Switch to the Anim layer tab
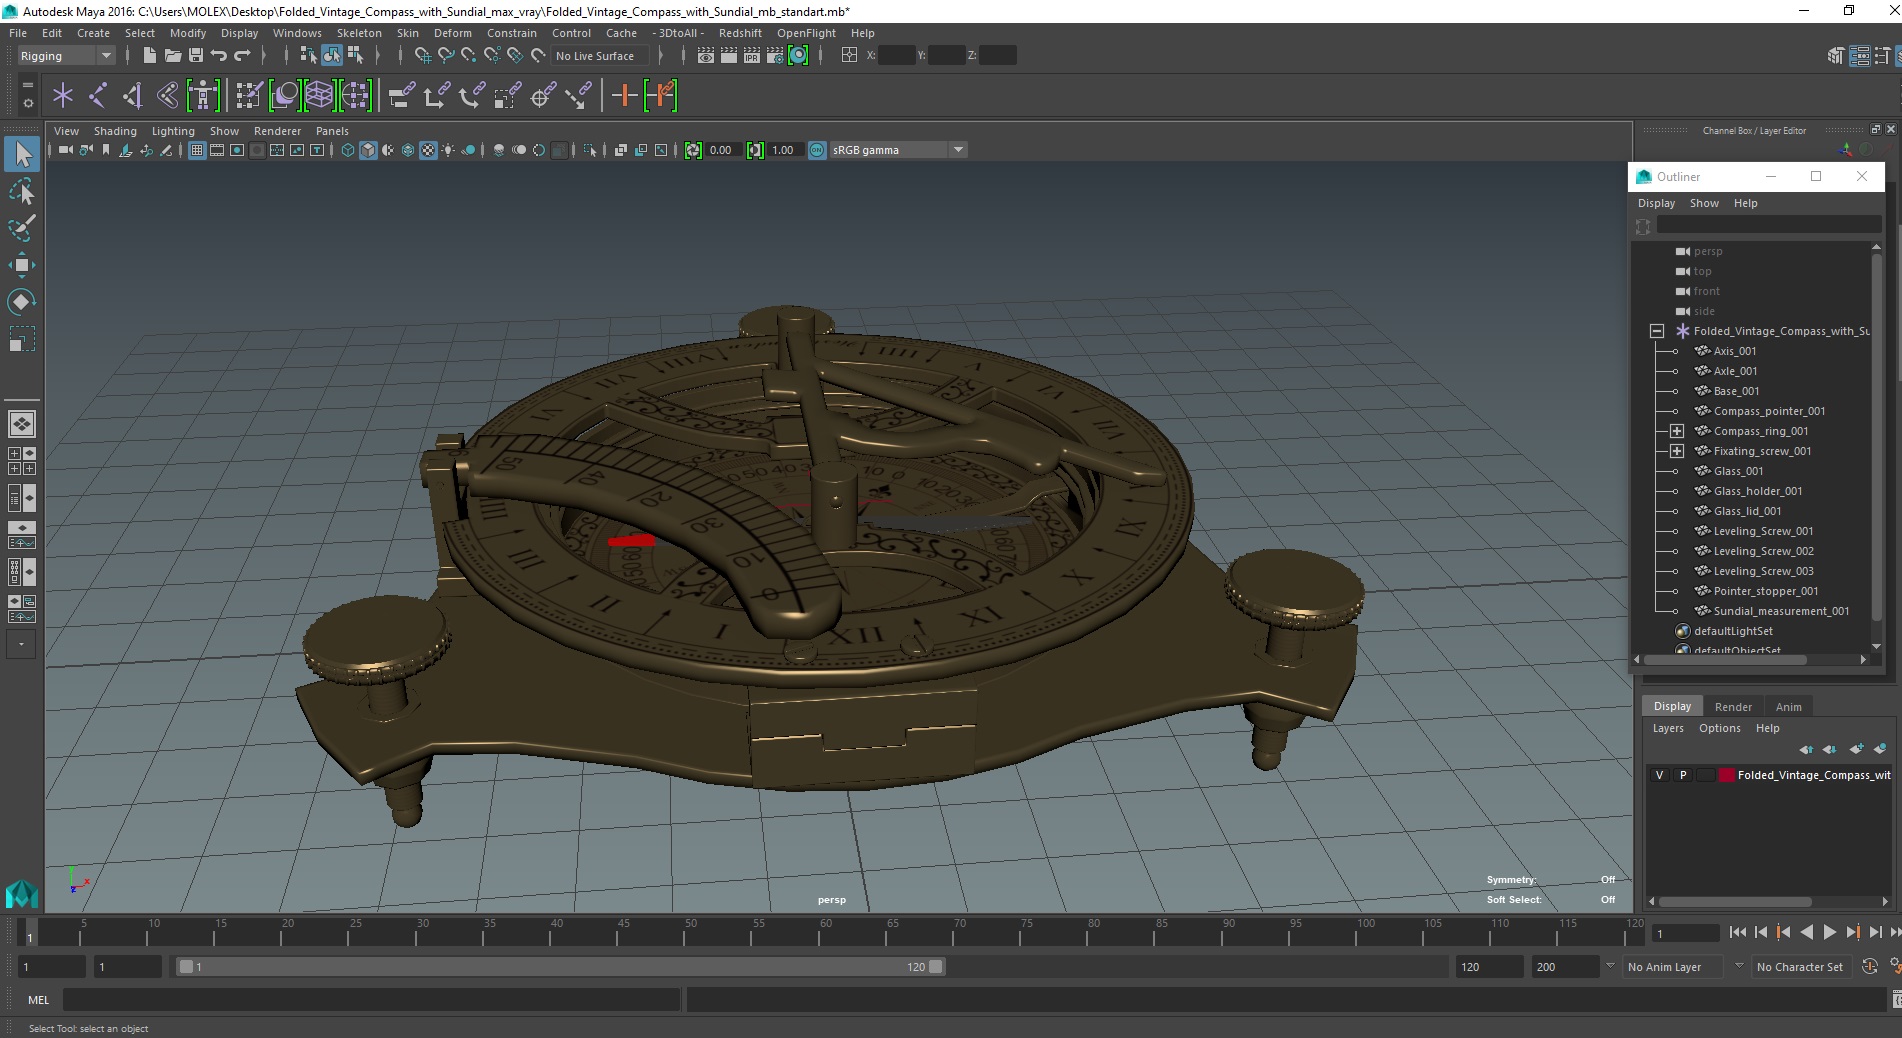The height and width of the screenshot is (1038, 1902). click(x=1788, y=707)
